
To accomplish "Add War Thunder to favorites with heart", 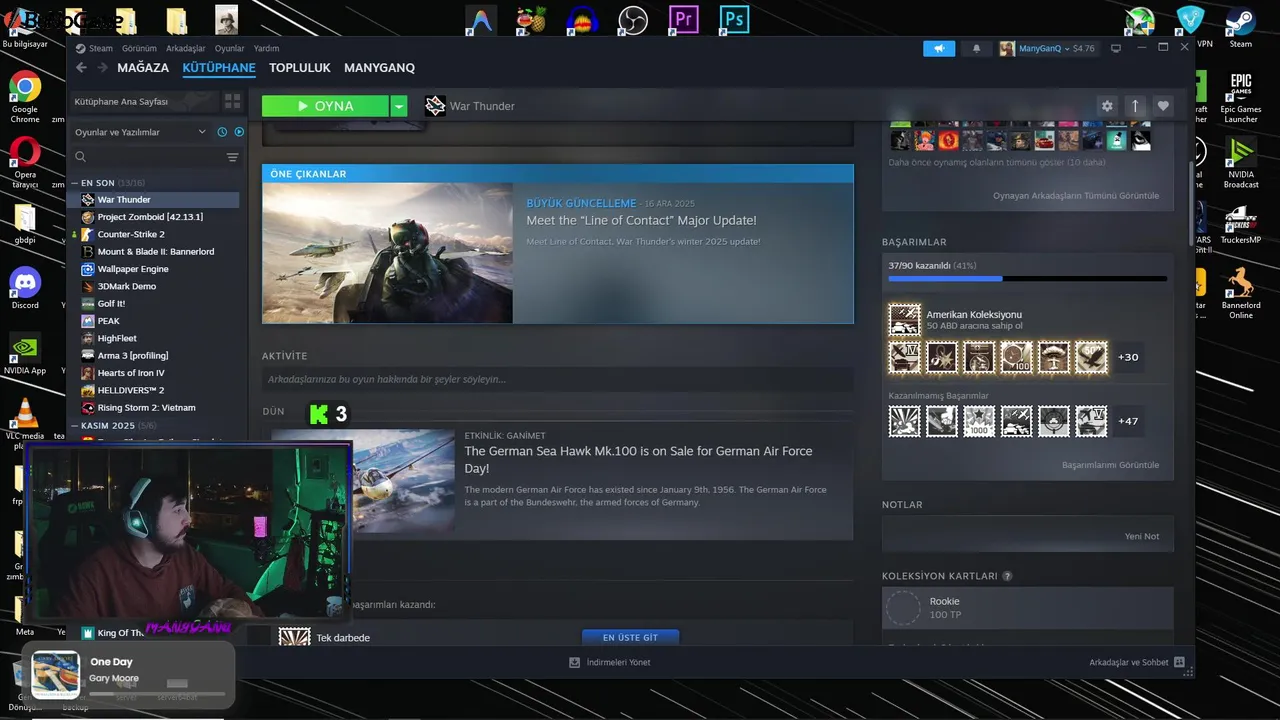I will coord(1163,106).
